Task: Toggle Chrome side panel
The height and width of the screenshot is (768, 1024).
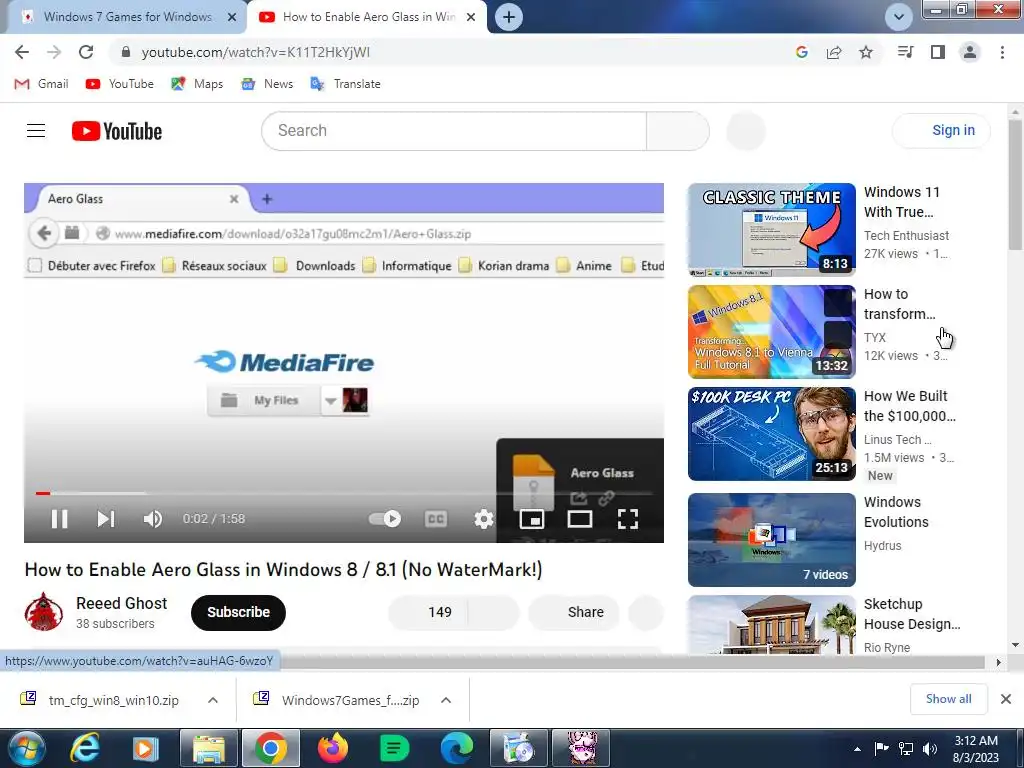Action: [938, 52]
